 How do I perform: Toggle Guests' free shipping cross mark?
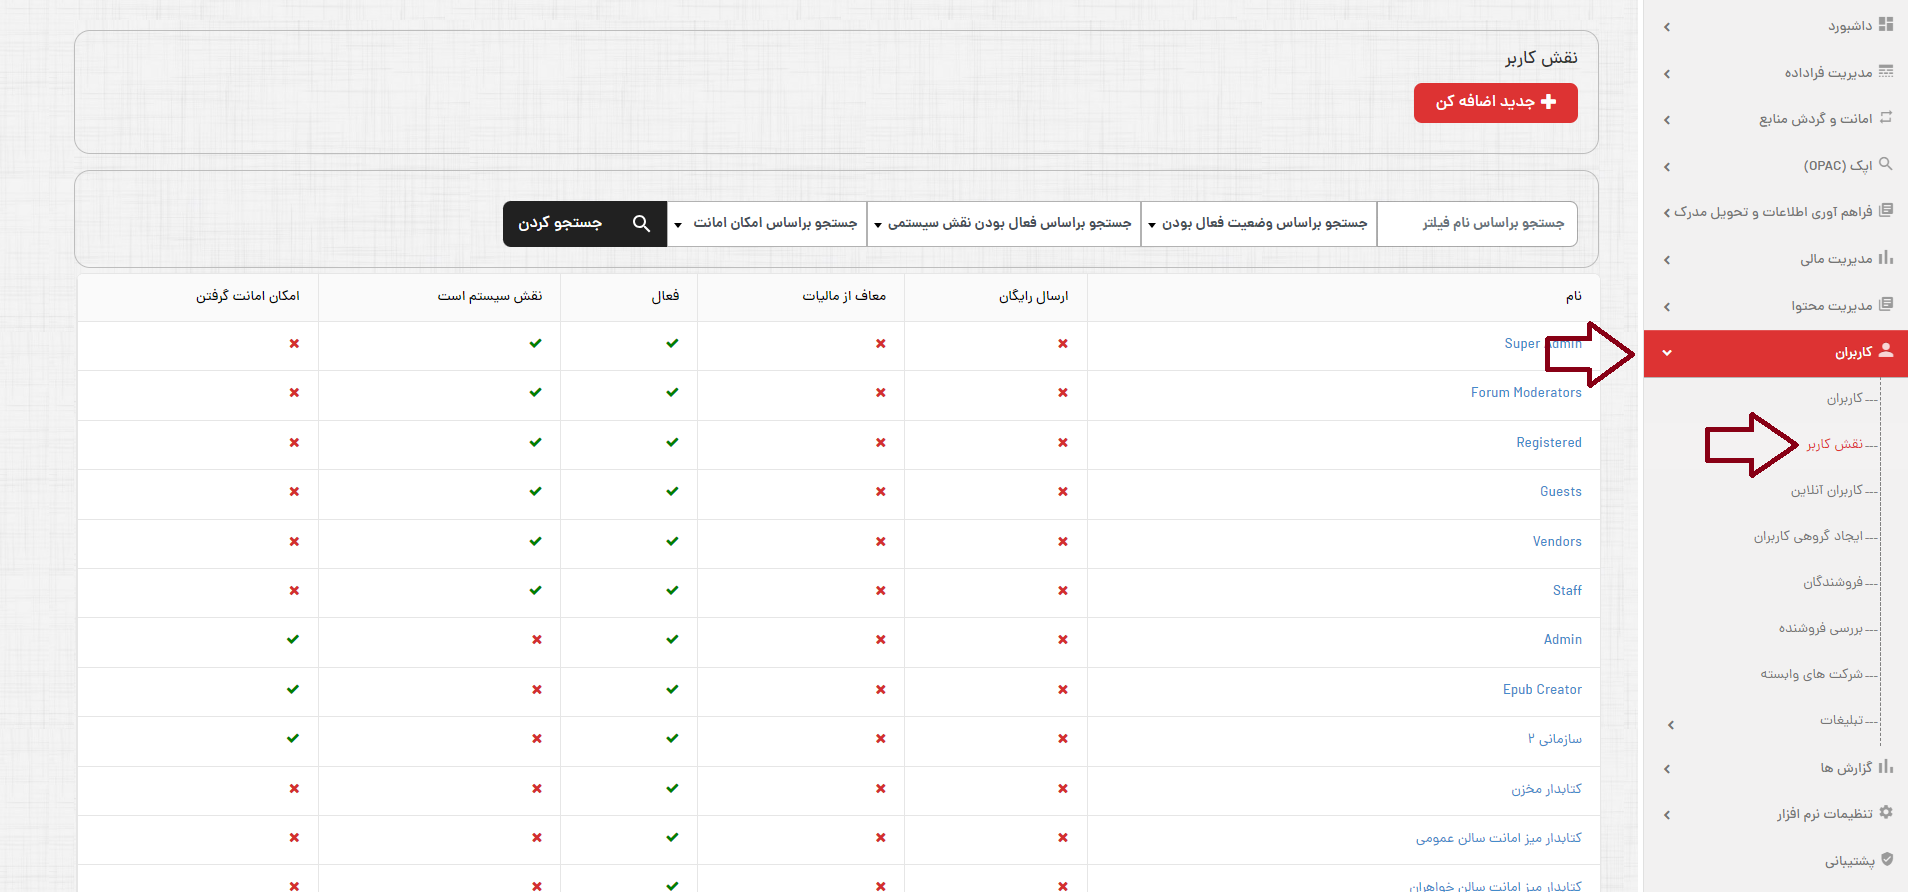pos(1062,492)
